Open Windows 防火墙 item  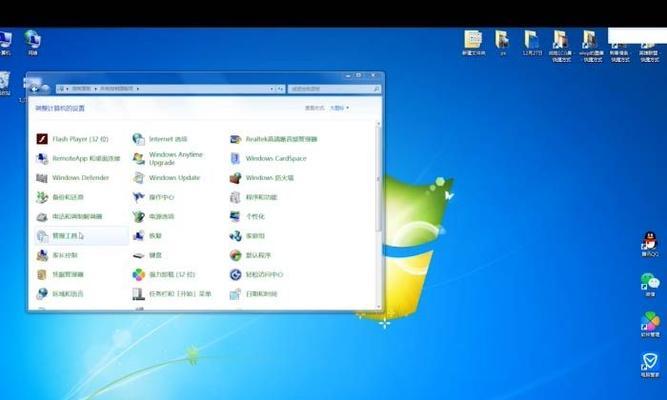262,178
